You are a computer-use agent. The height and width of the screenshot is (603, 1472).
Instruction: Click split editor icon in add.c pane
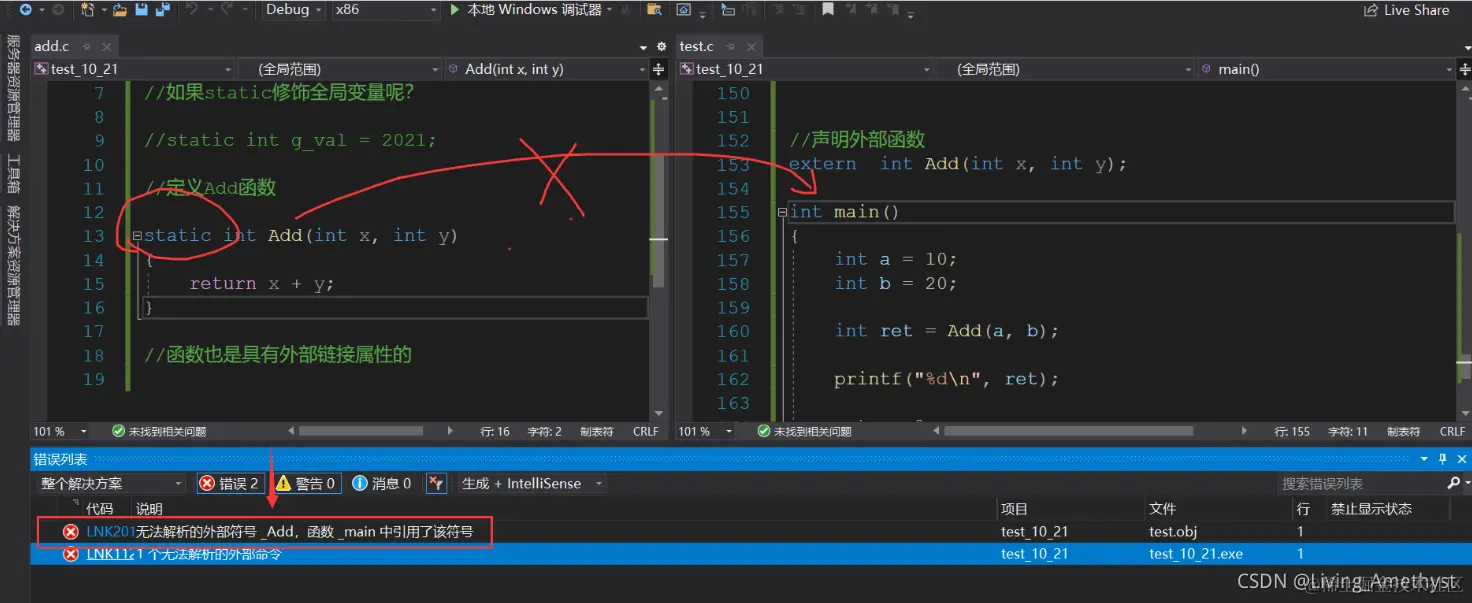659,69
